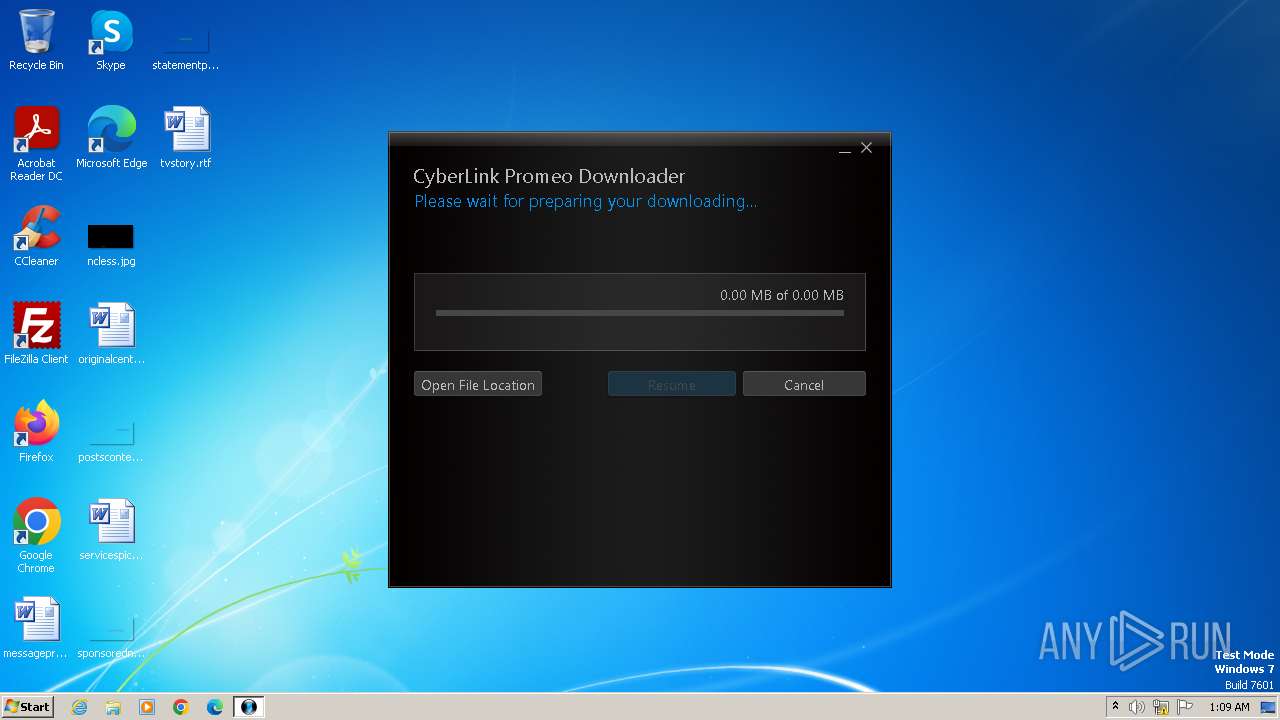Open the messagepr... document
Viewport: 1280px width, 720px height.
36,628
